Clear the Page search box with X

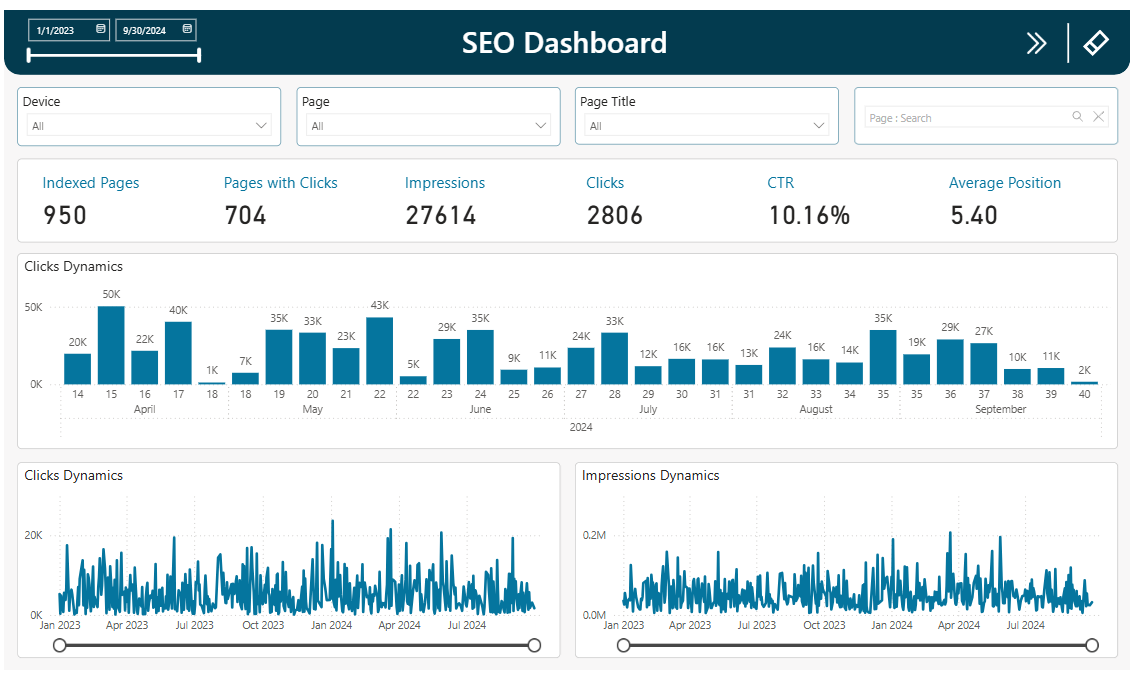1099,116
